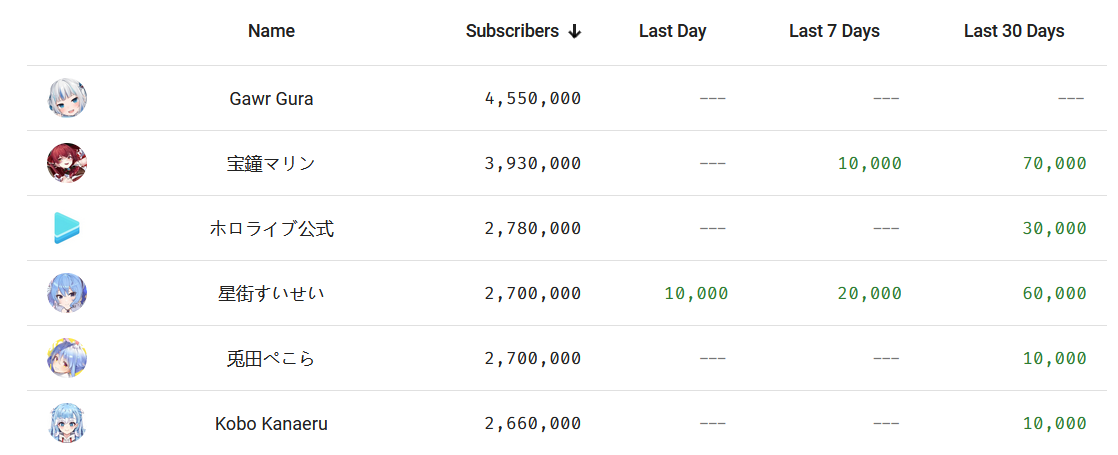Image resolution: width=1118 pixels, height=455 pixels.
Task: Sort by Last 7 Days header
Action: [834, 31]
